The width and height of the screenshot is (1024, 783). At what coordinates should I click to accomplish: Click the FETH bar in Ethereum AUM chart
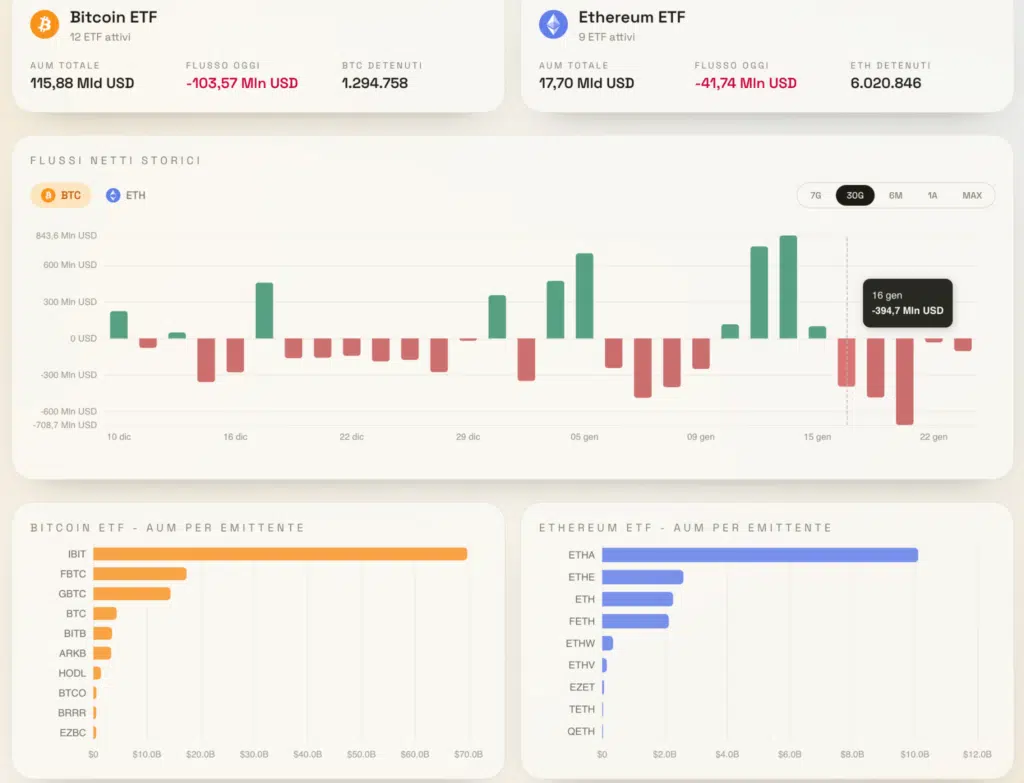click(635, 621)
